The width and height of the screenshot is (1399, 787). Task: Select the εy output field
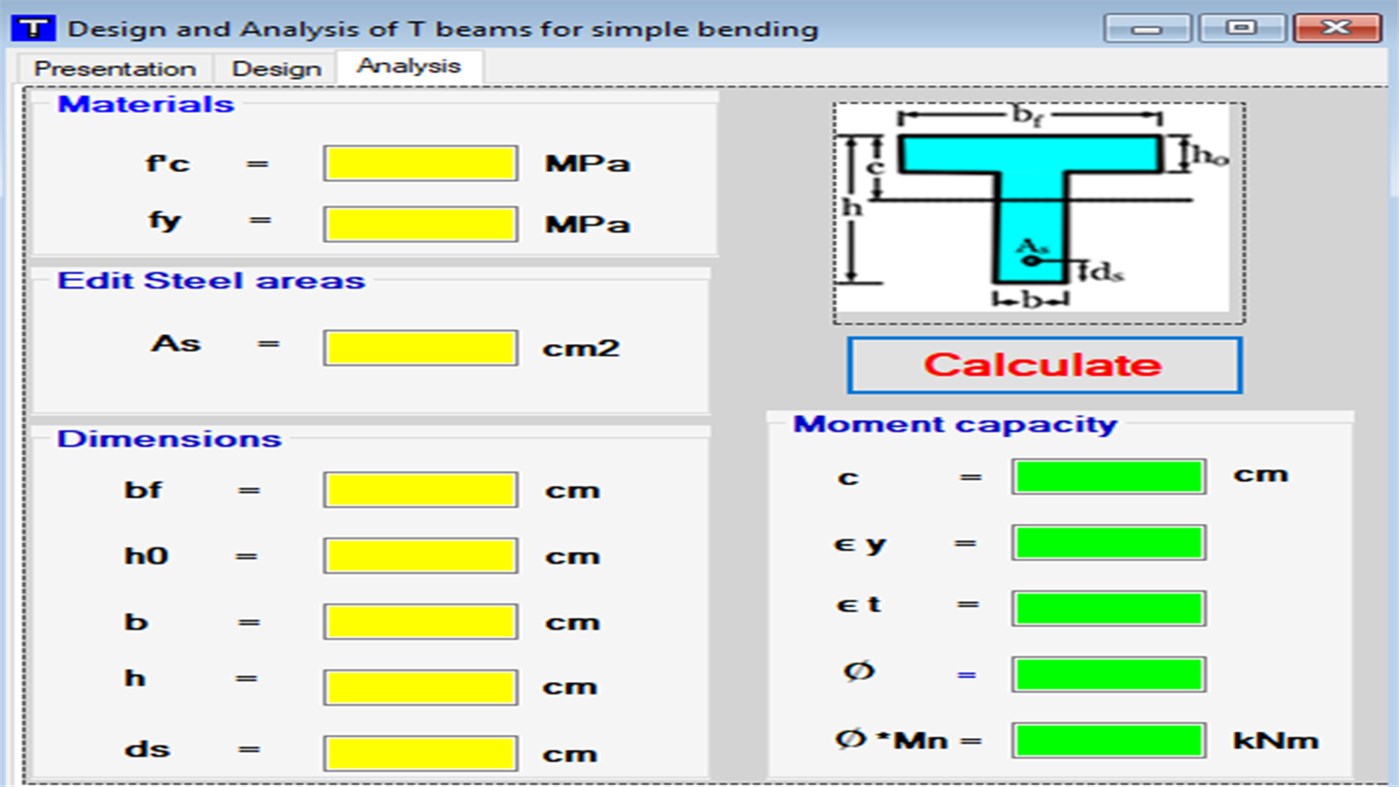pyautogui.click(x=1109, y=542)
